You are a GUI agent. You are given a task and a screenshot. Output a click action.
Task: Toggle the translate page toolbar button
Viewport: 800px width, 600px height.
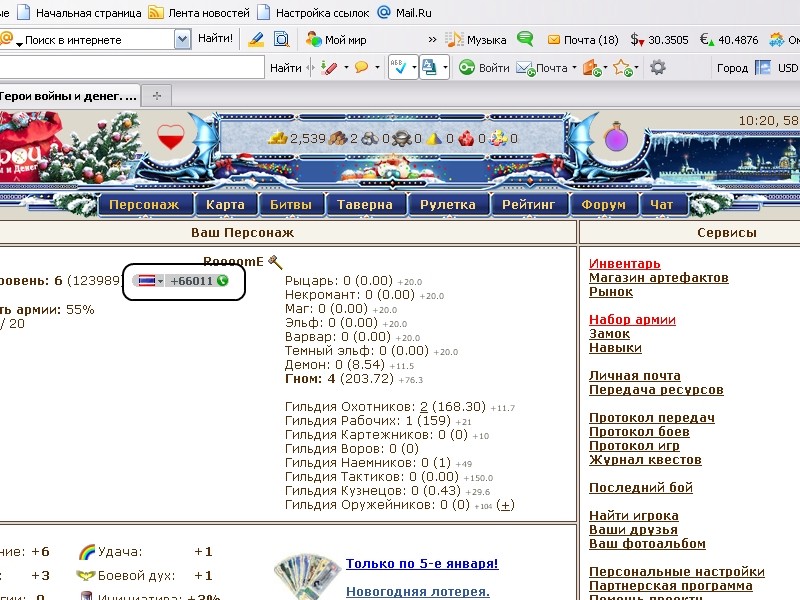click(429, 68)
